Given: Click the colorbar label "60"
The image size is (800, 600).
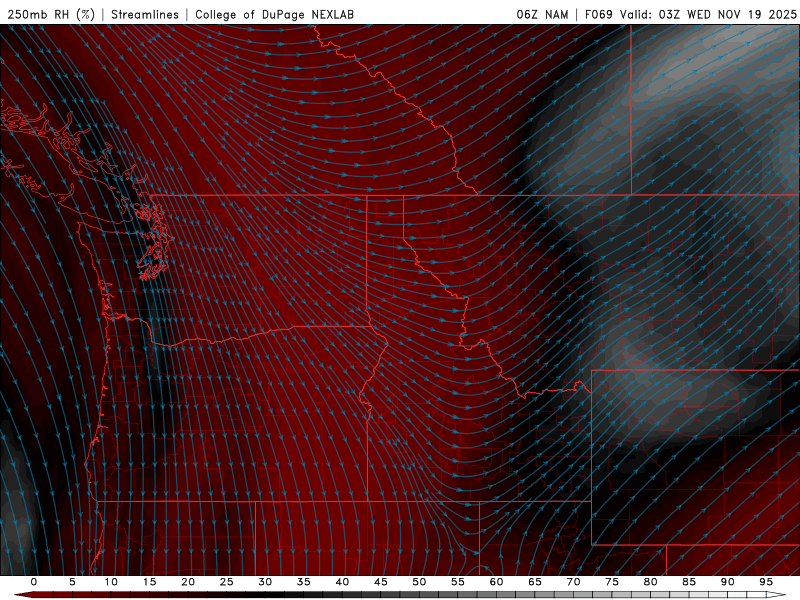Looking at the screenshot, I should point(496,582).
